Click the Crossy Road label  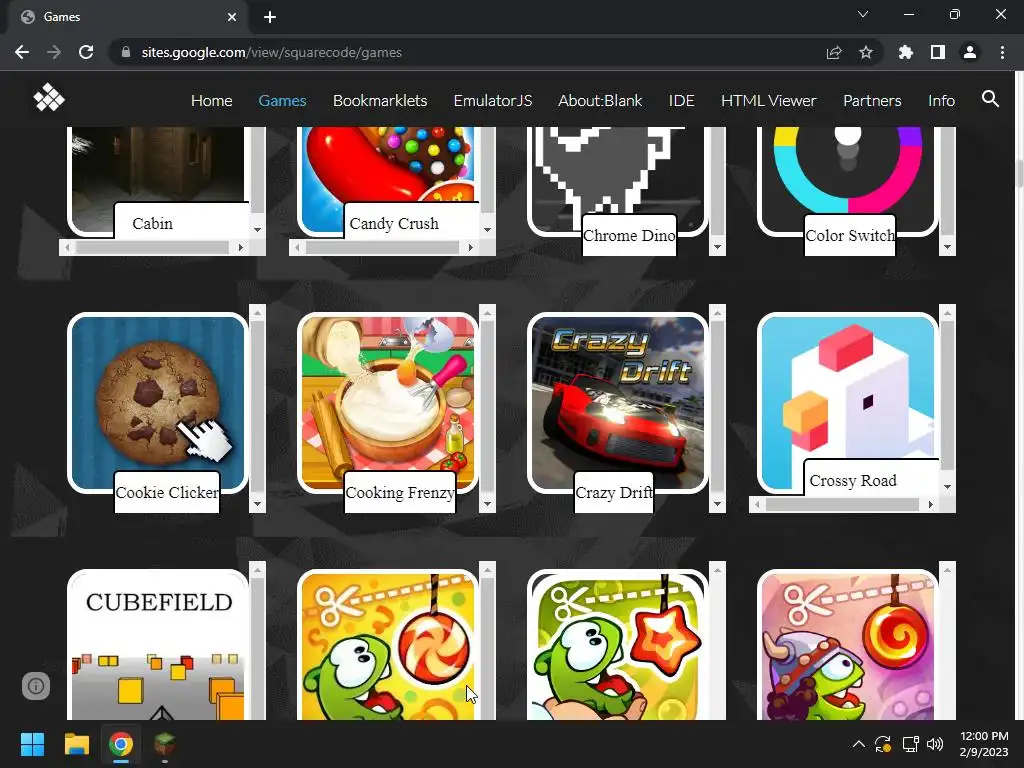click(853, 481)
